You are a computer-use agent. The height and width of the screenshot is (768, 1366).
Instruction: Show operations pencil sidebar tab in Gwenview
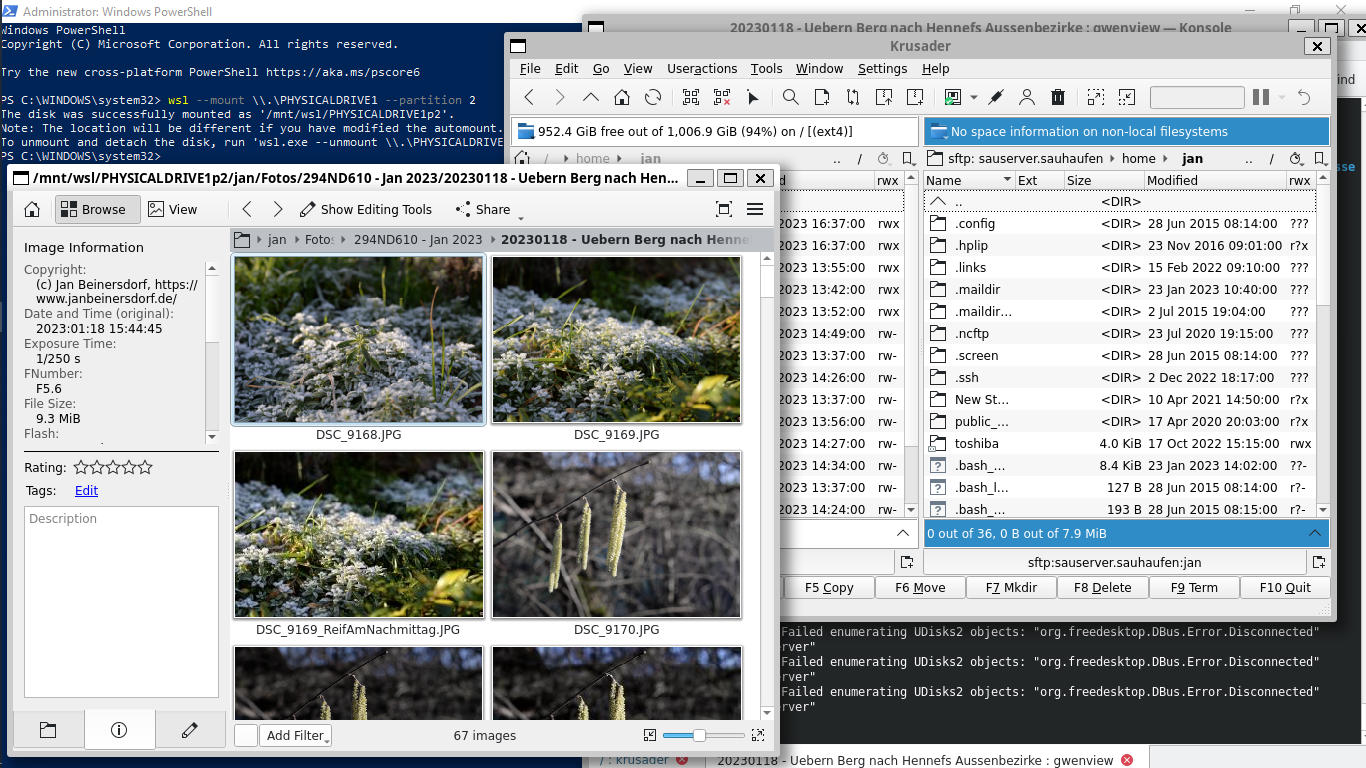click(190, 730)
